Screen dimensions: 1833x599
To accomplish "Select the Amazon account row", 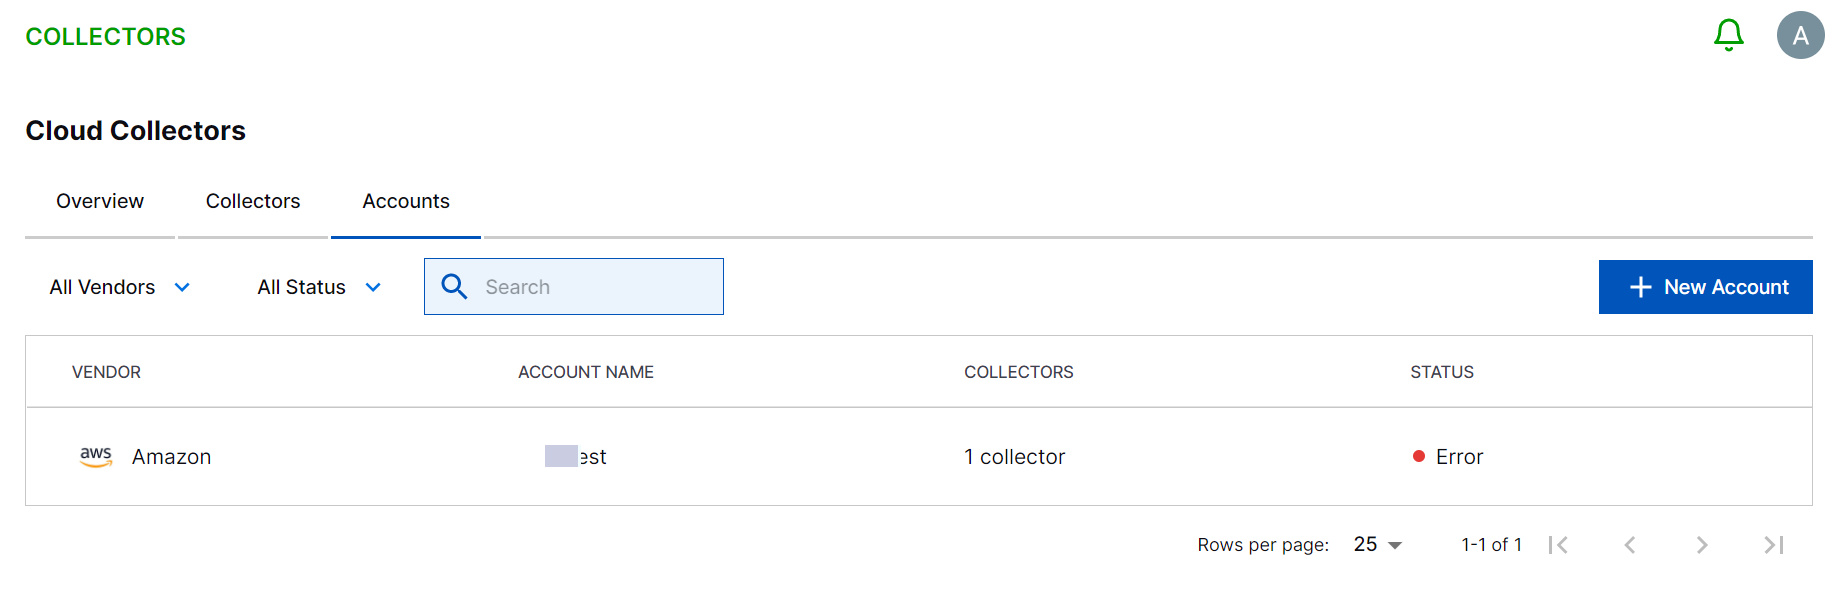I will point(700,456).
